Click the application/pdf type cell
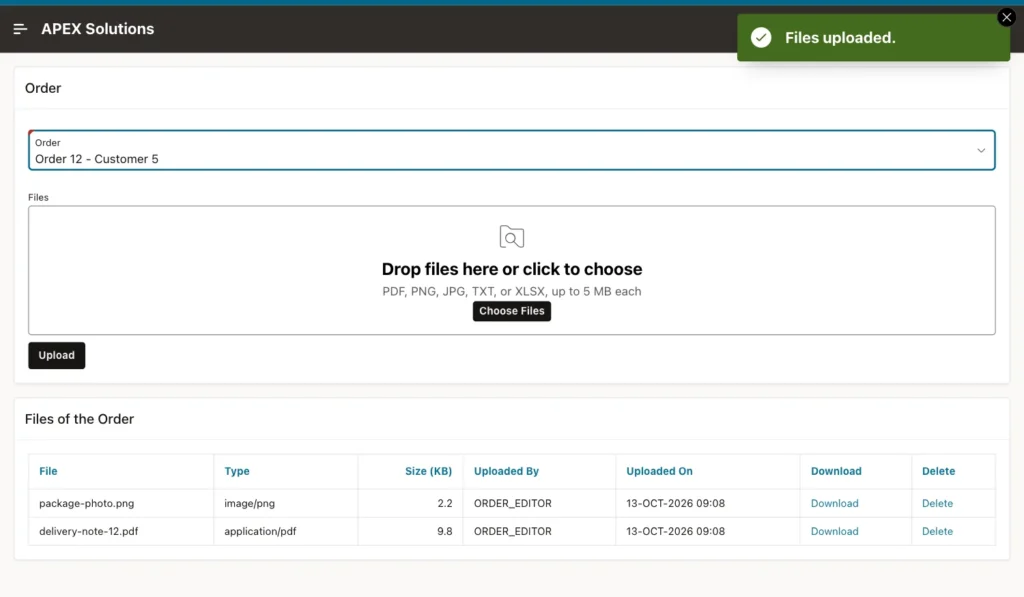The width and height of the screenshot is (1024, 597). point(261,532)
